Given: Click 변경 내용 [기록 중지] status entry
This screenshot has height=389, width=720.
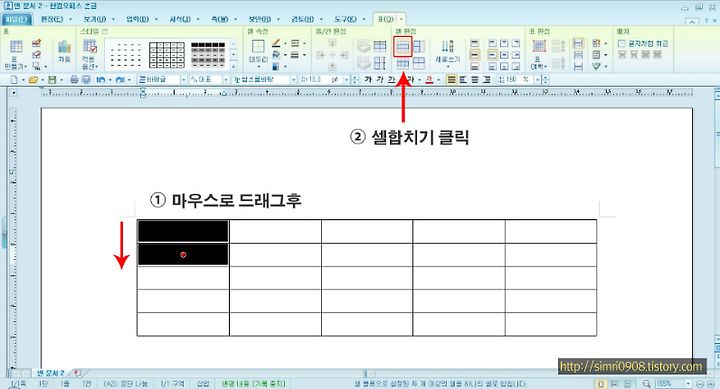Looking at the screenshot, I should coord(253,383).
